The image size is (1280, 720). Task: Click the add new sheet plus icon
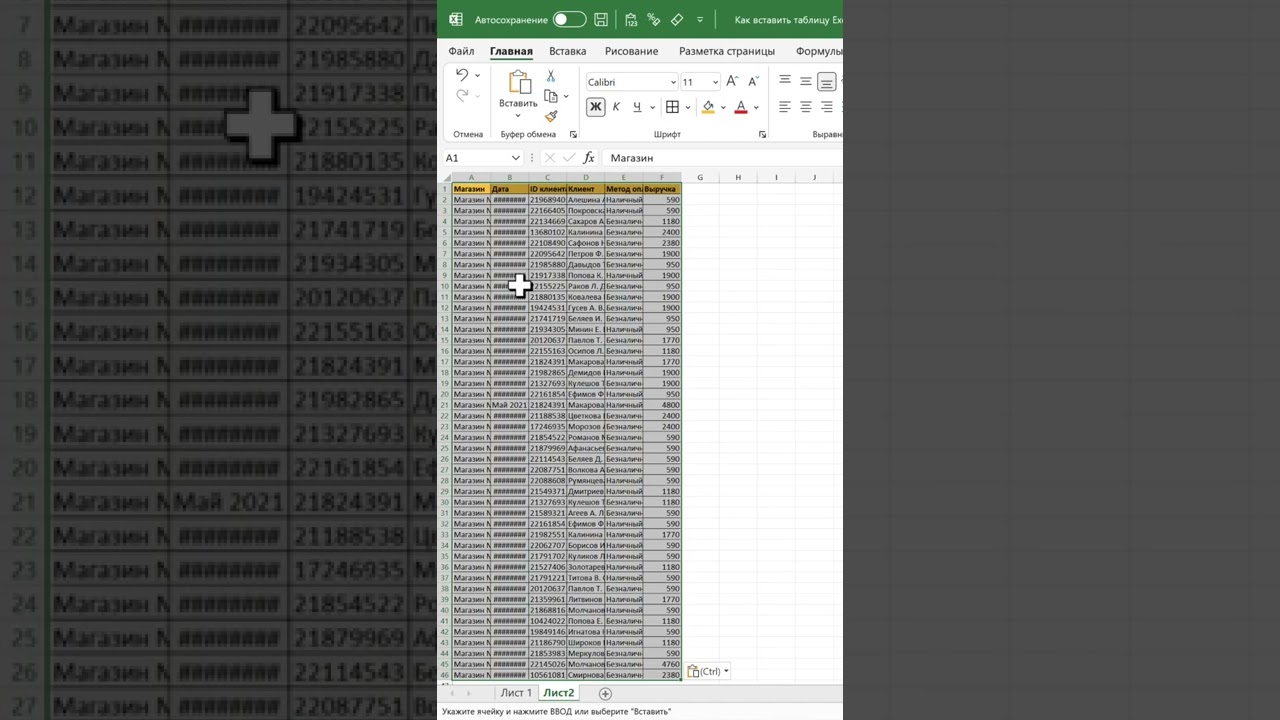coord(605,693)
